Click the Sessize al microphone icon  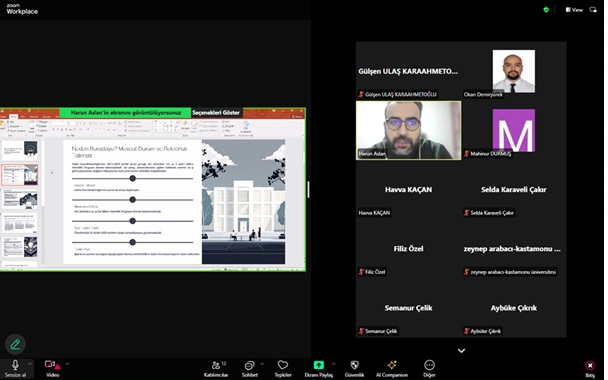point(15,365)
